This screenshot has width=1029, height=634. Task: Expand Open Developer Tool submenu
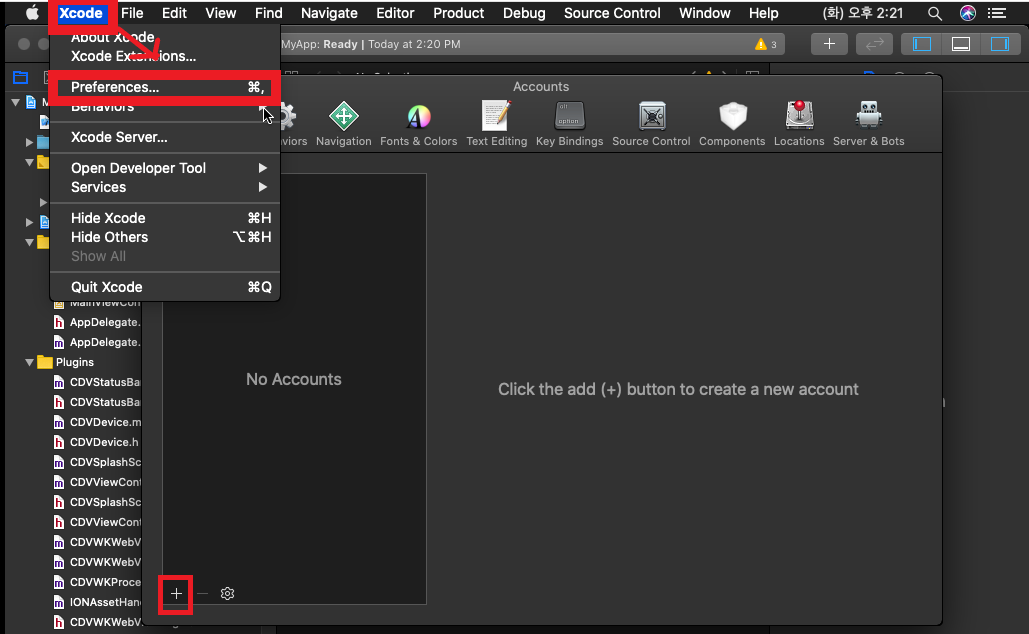[x=165, y=168]
